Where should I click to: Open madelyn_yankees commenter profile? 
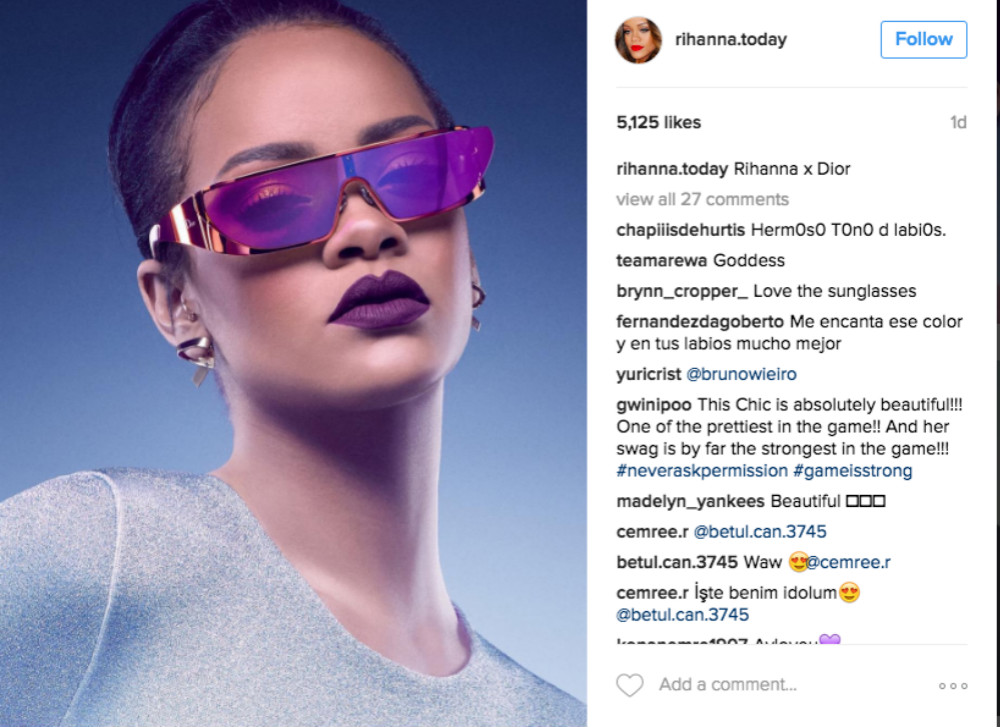(x=690, y=501)
